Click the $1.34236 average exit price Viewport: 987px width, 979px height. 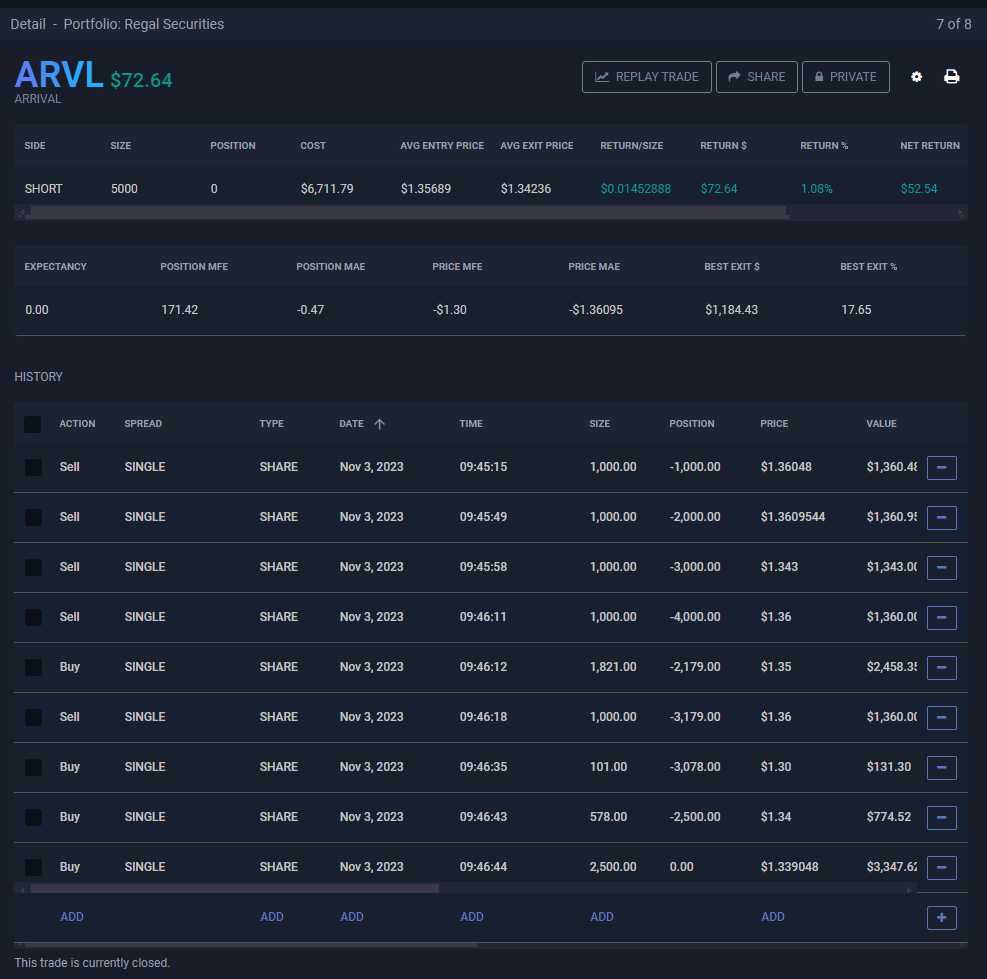pyautogui.click(x=526, y=189)
